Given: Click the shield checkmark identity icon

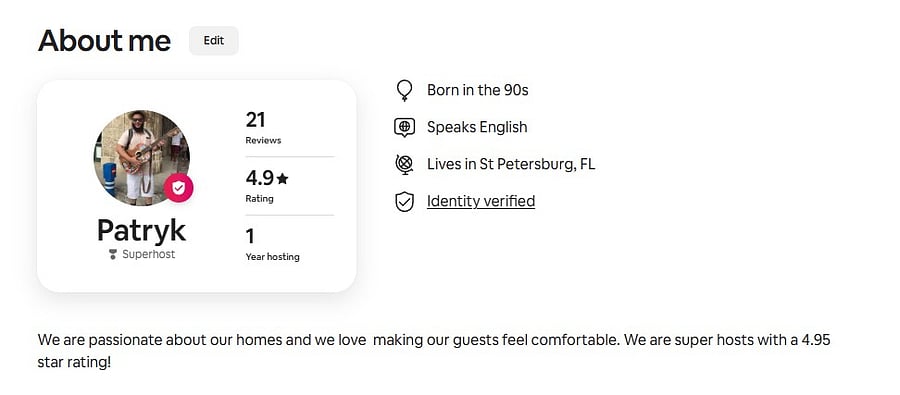Looking at the screenshot, I should (404, 202).
